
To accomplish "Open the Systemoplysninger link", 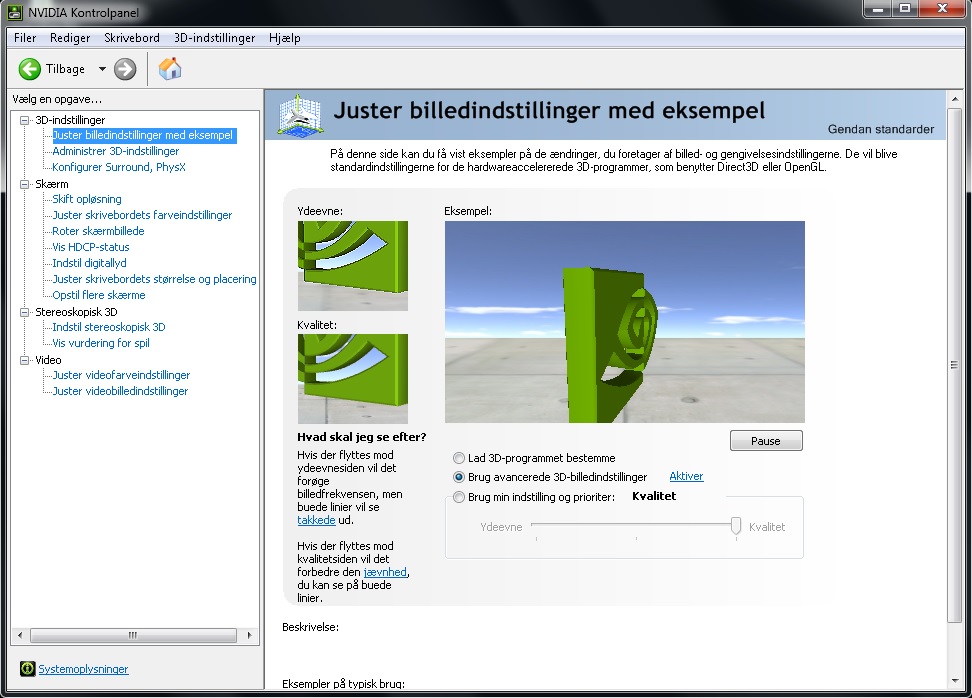I will (x=83, y=669).
